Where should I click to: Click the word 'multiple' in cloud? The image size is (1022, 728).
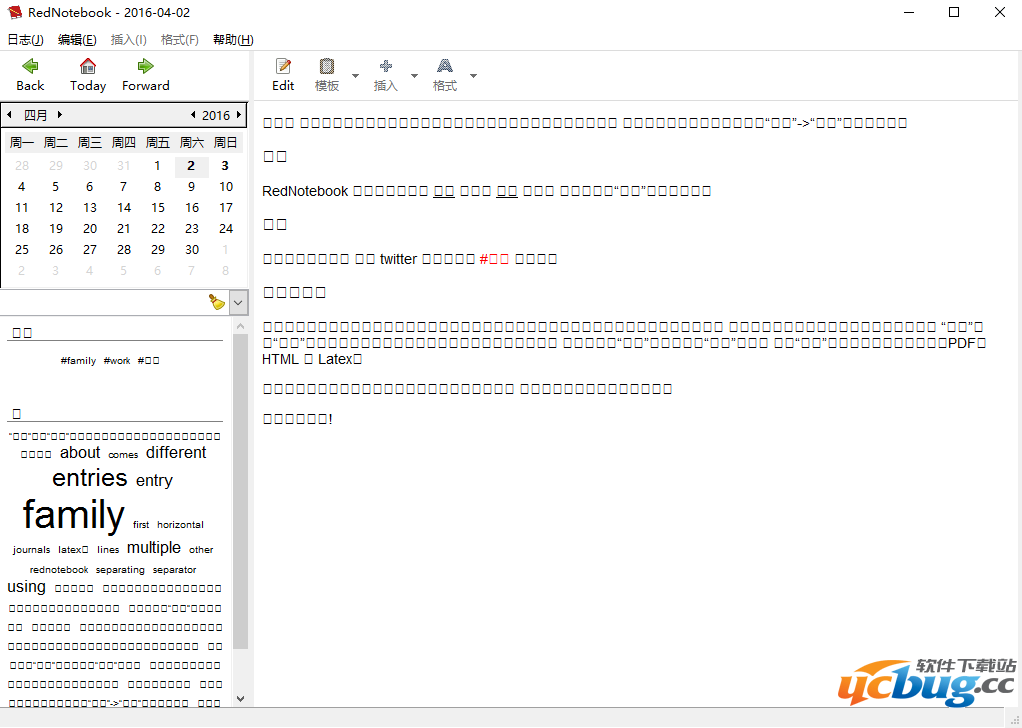(x=154, y=547)
